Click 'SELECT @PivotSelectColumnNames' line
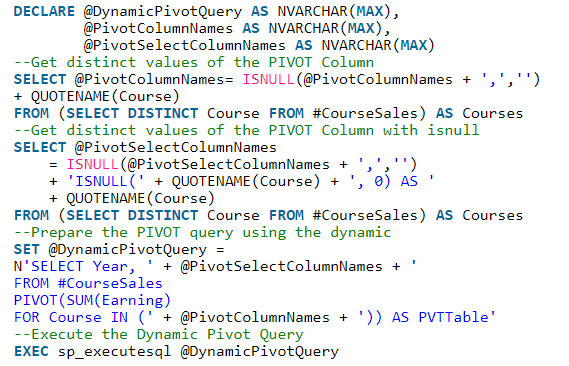The width and height of the screenshot is (569, 366). click(x=145, y=148)
